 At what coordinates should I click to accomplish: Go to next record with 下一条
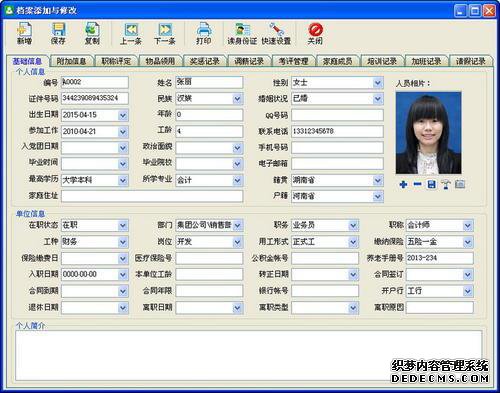tap(165, 33)
